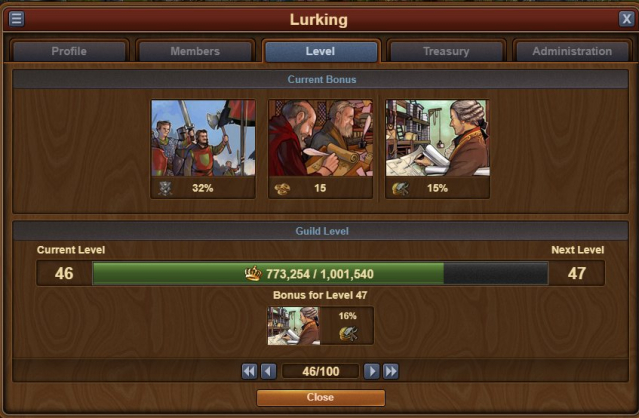Viewport: 639px width, 418px height.
Task: Switch to the Profile tab
Action: click(69, 51)
